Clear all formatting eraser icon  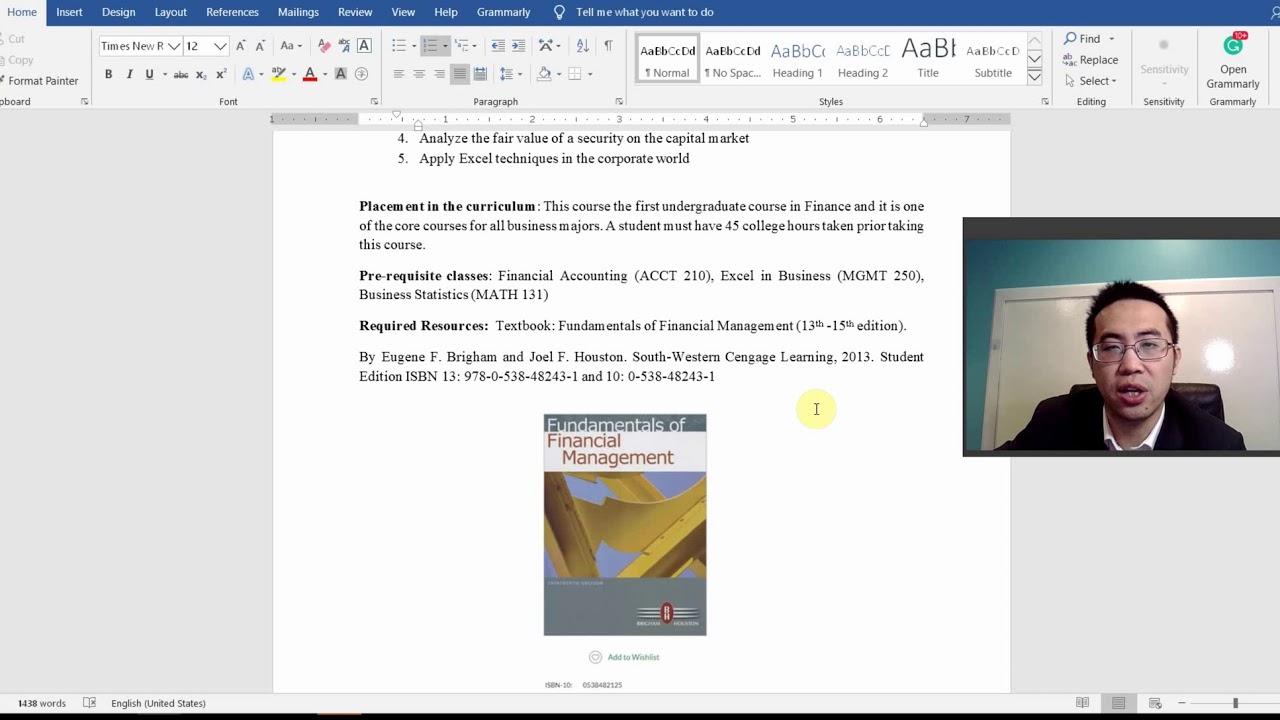pos(324,46)
